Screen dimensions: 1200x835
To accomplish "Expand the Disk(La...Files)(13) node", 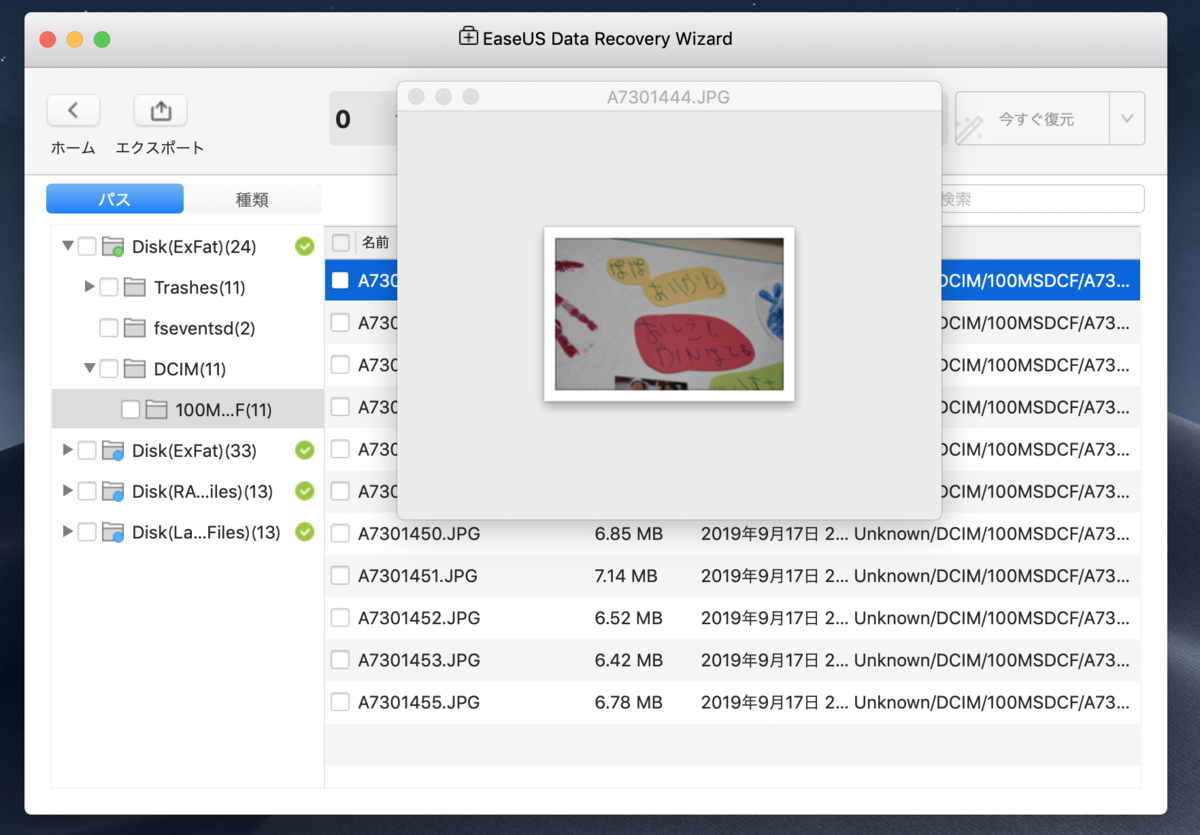I will 68,532.
